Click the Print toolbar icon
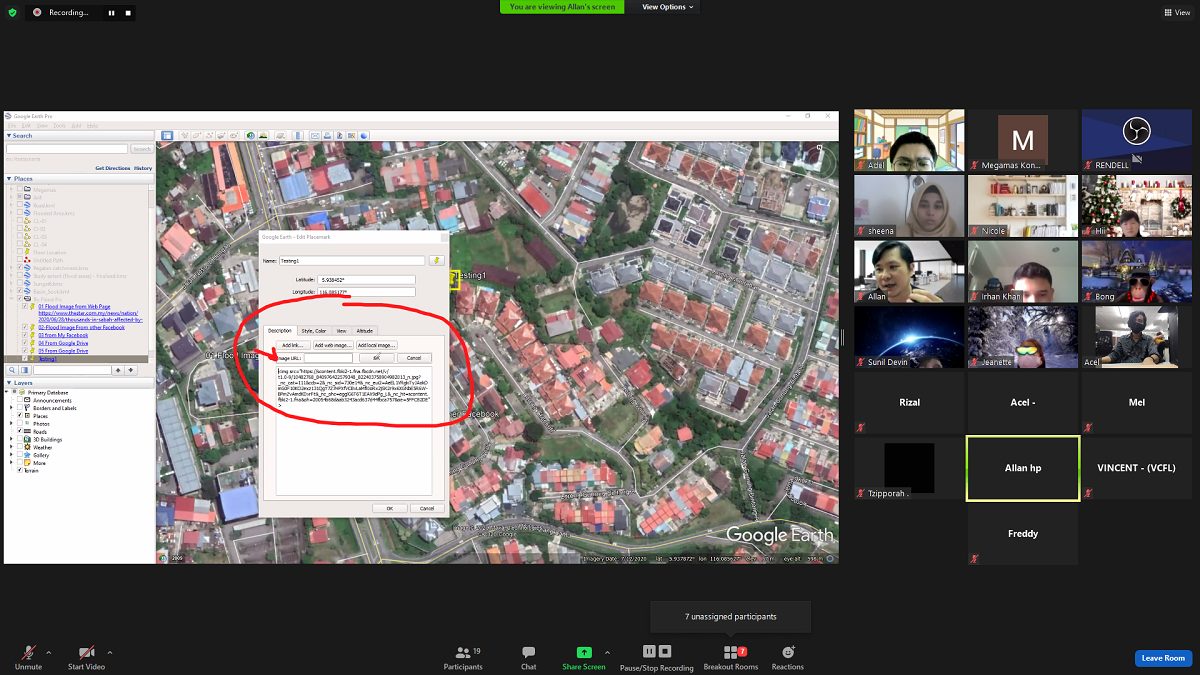 326,135
